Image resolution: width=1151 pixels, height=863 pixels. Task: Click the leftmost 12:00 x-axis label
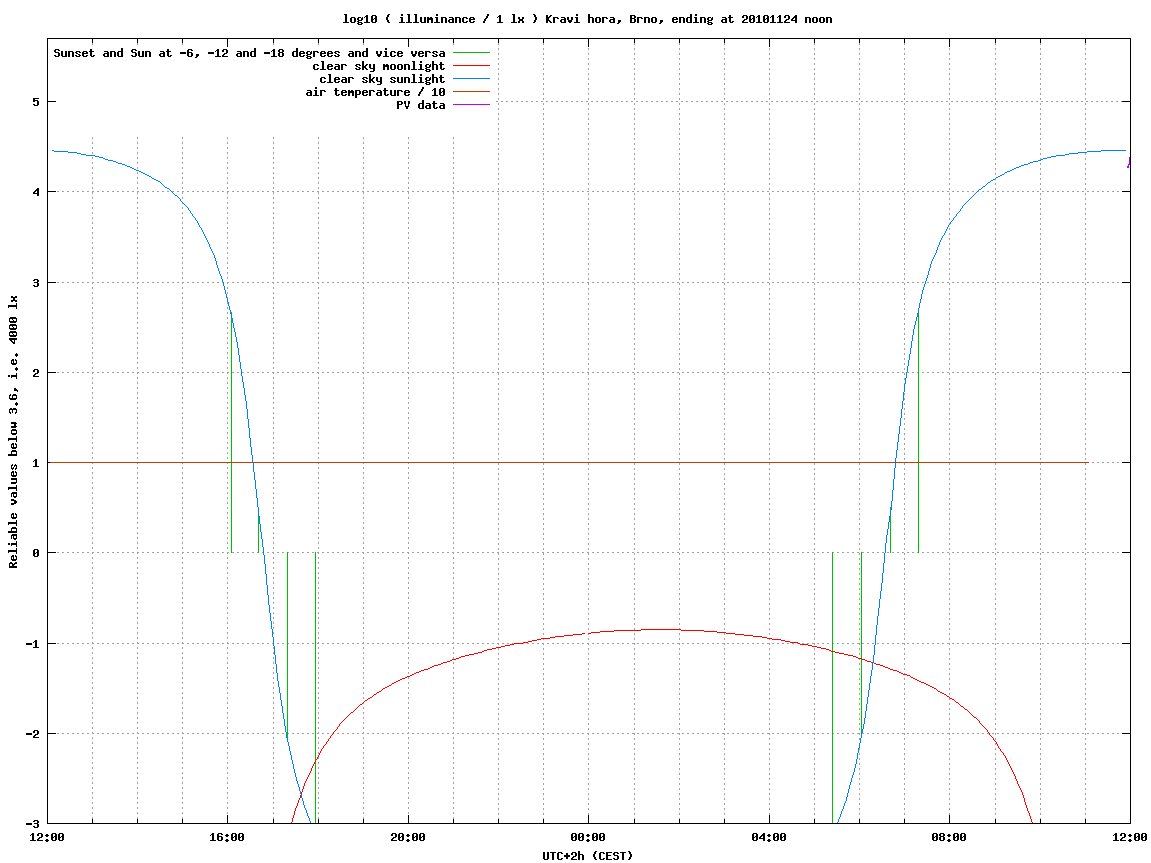click(x=47, y=837)
